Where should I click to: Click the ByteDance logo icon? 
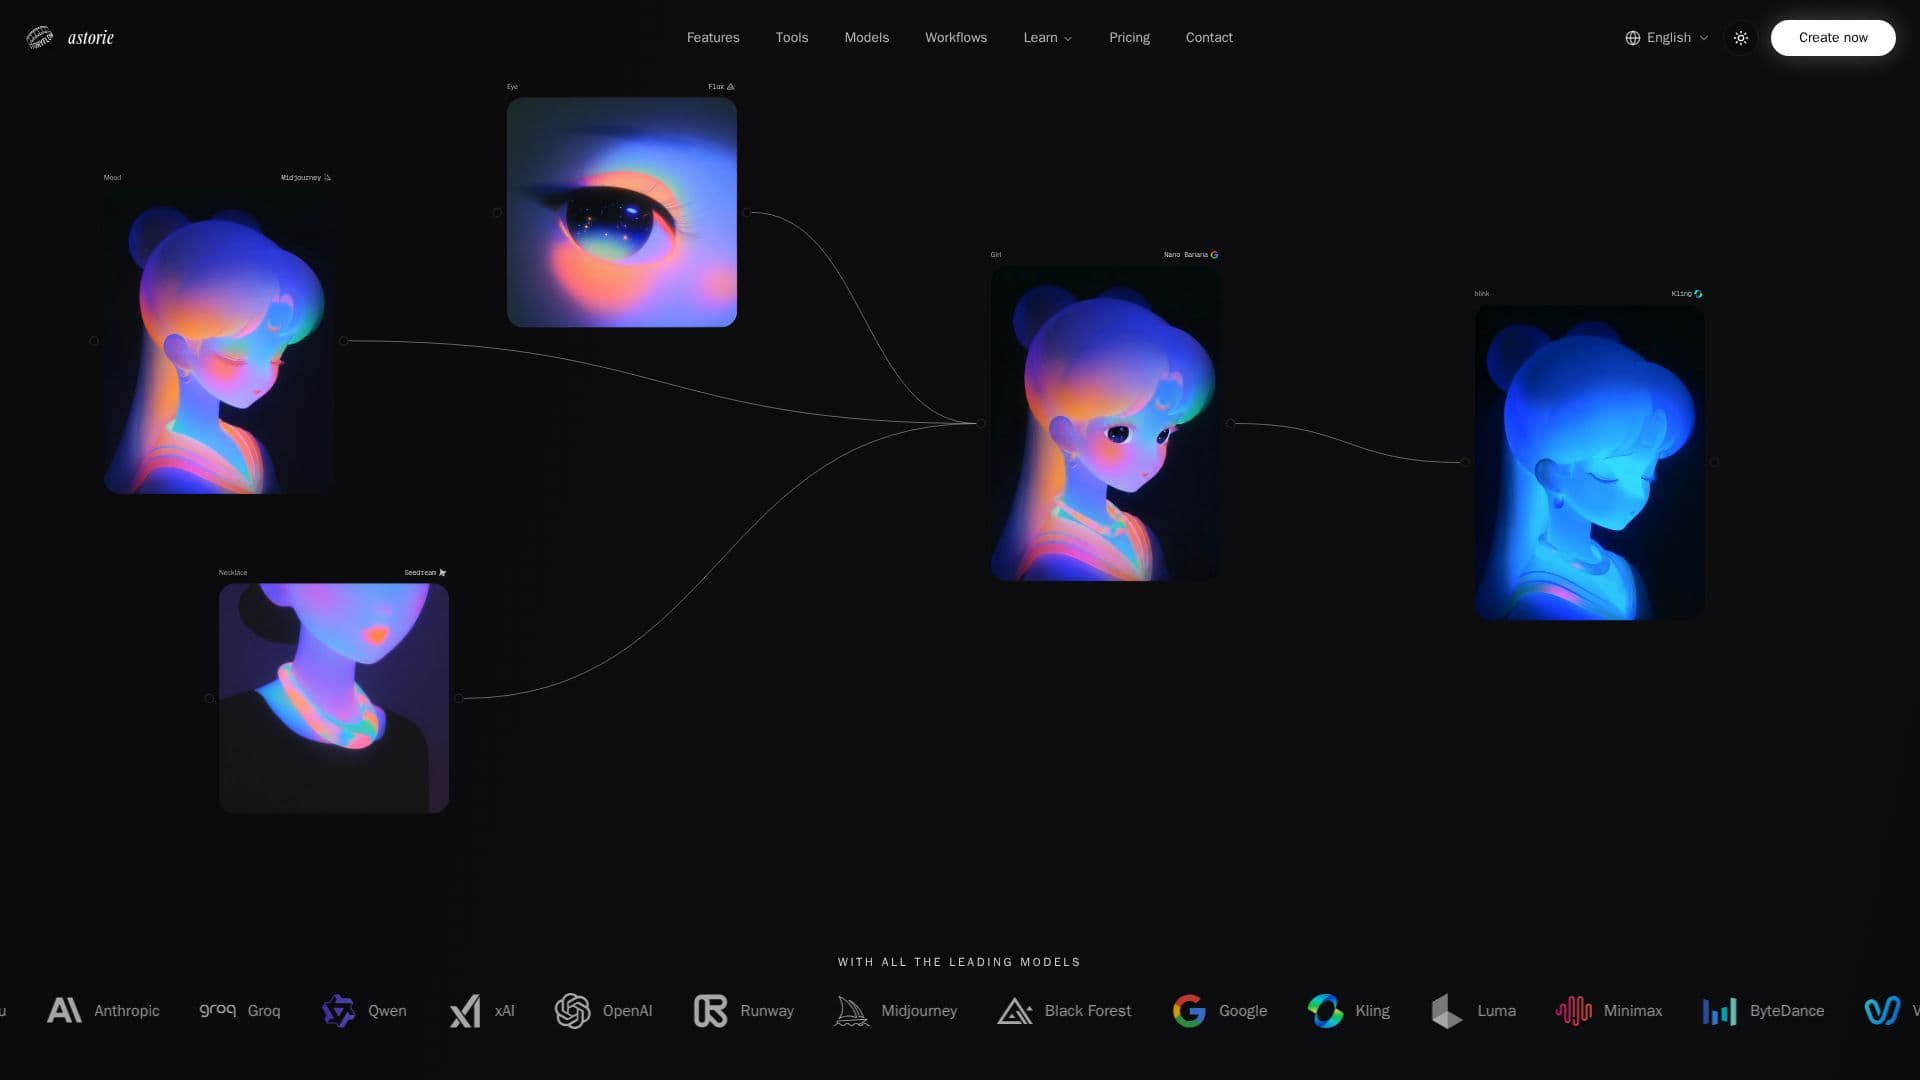point(1719,1011)
